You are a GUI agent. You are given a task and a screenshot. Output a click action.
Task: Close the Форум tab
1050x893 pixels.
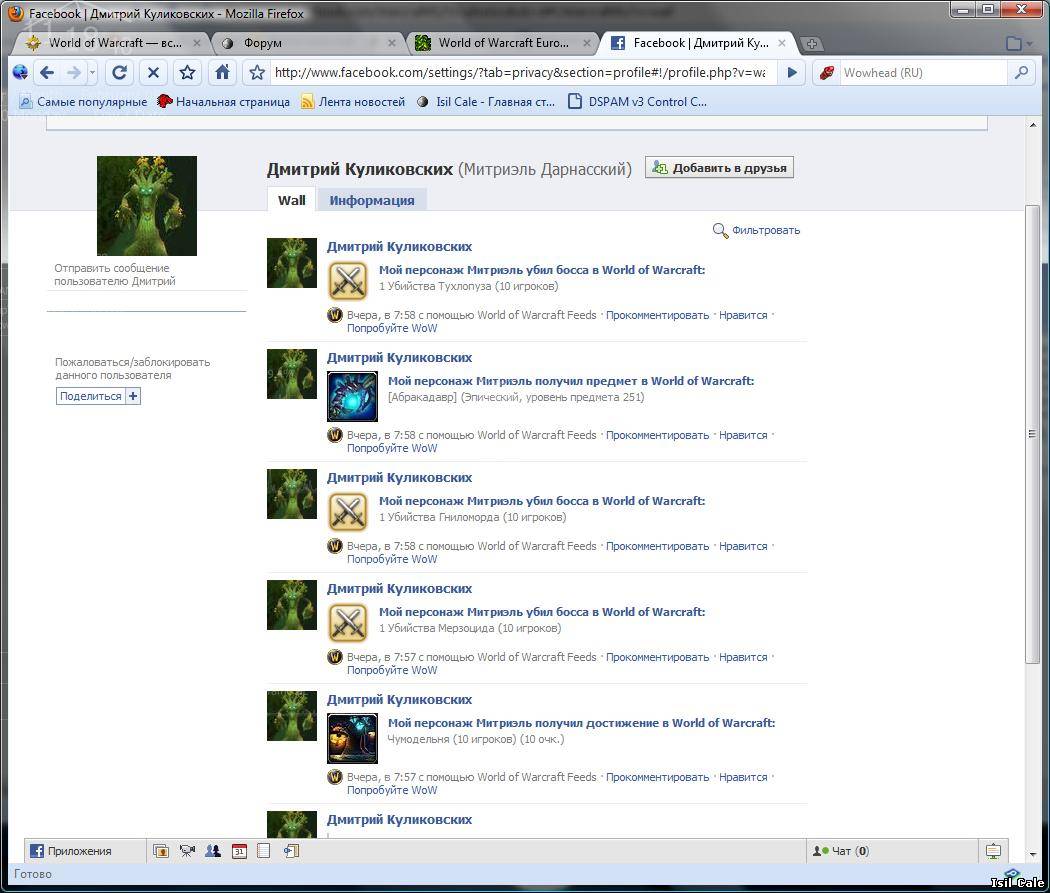click(x=392, y=43)
